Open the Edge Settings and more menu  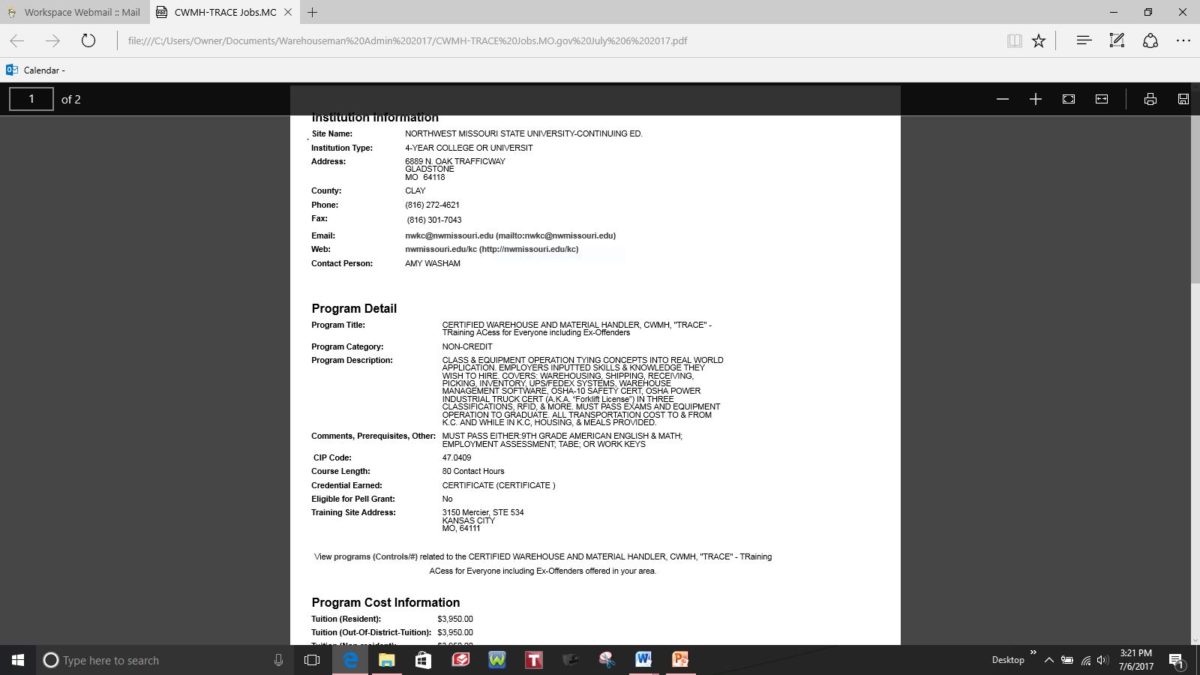pos(1183,41)
